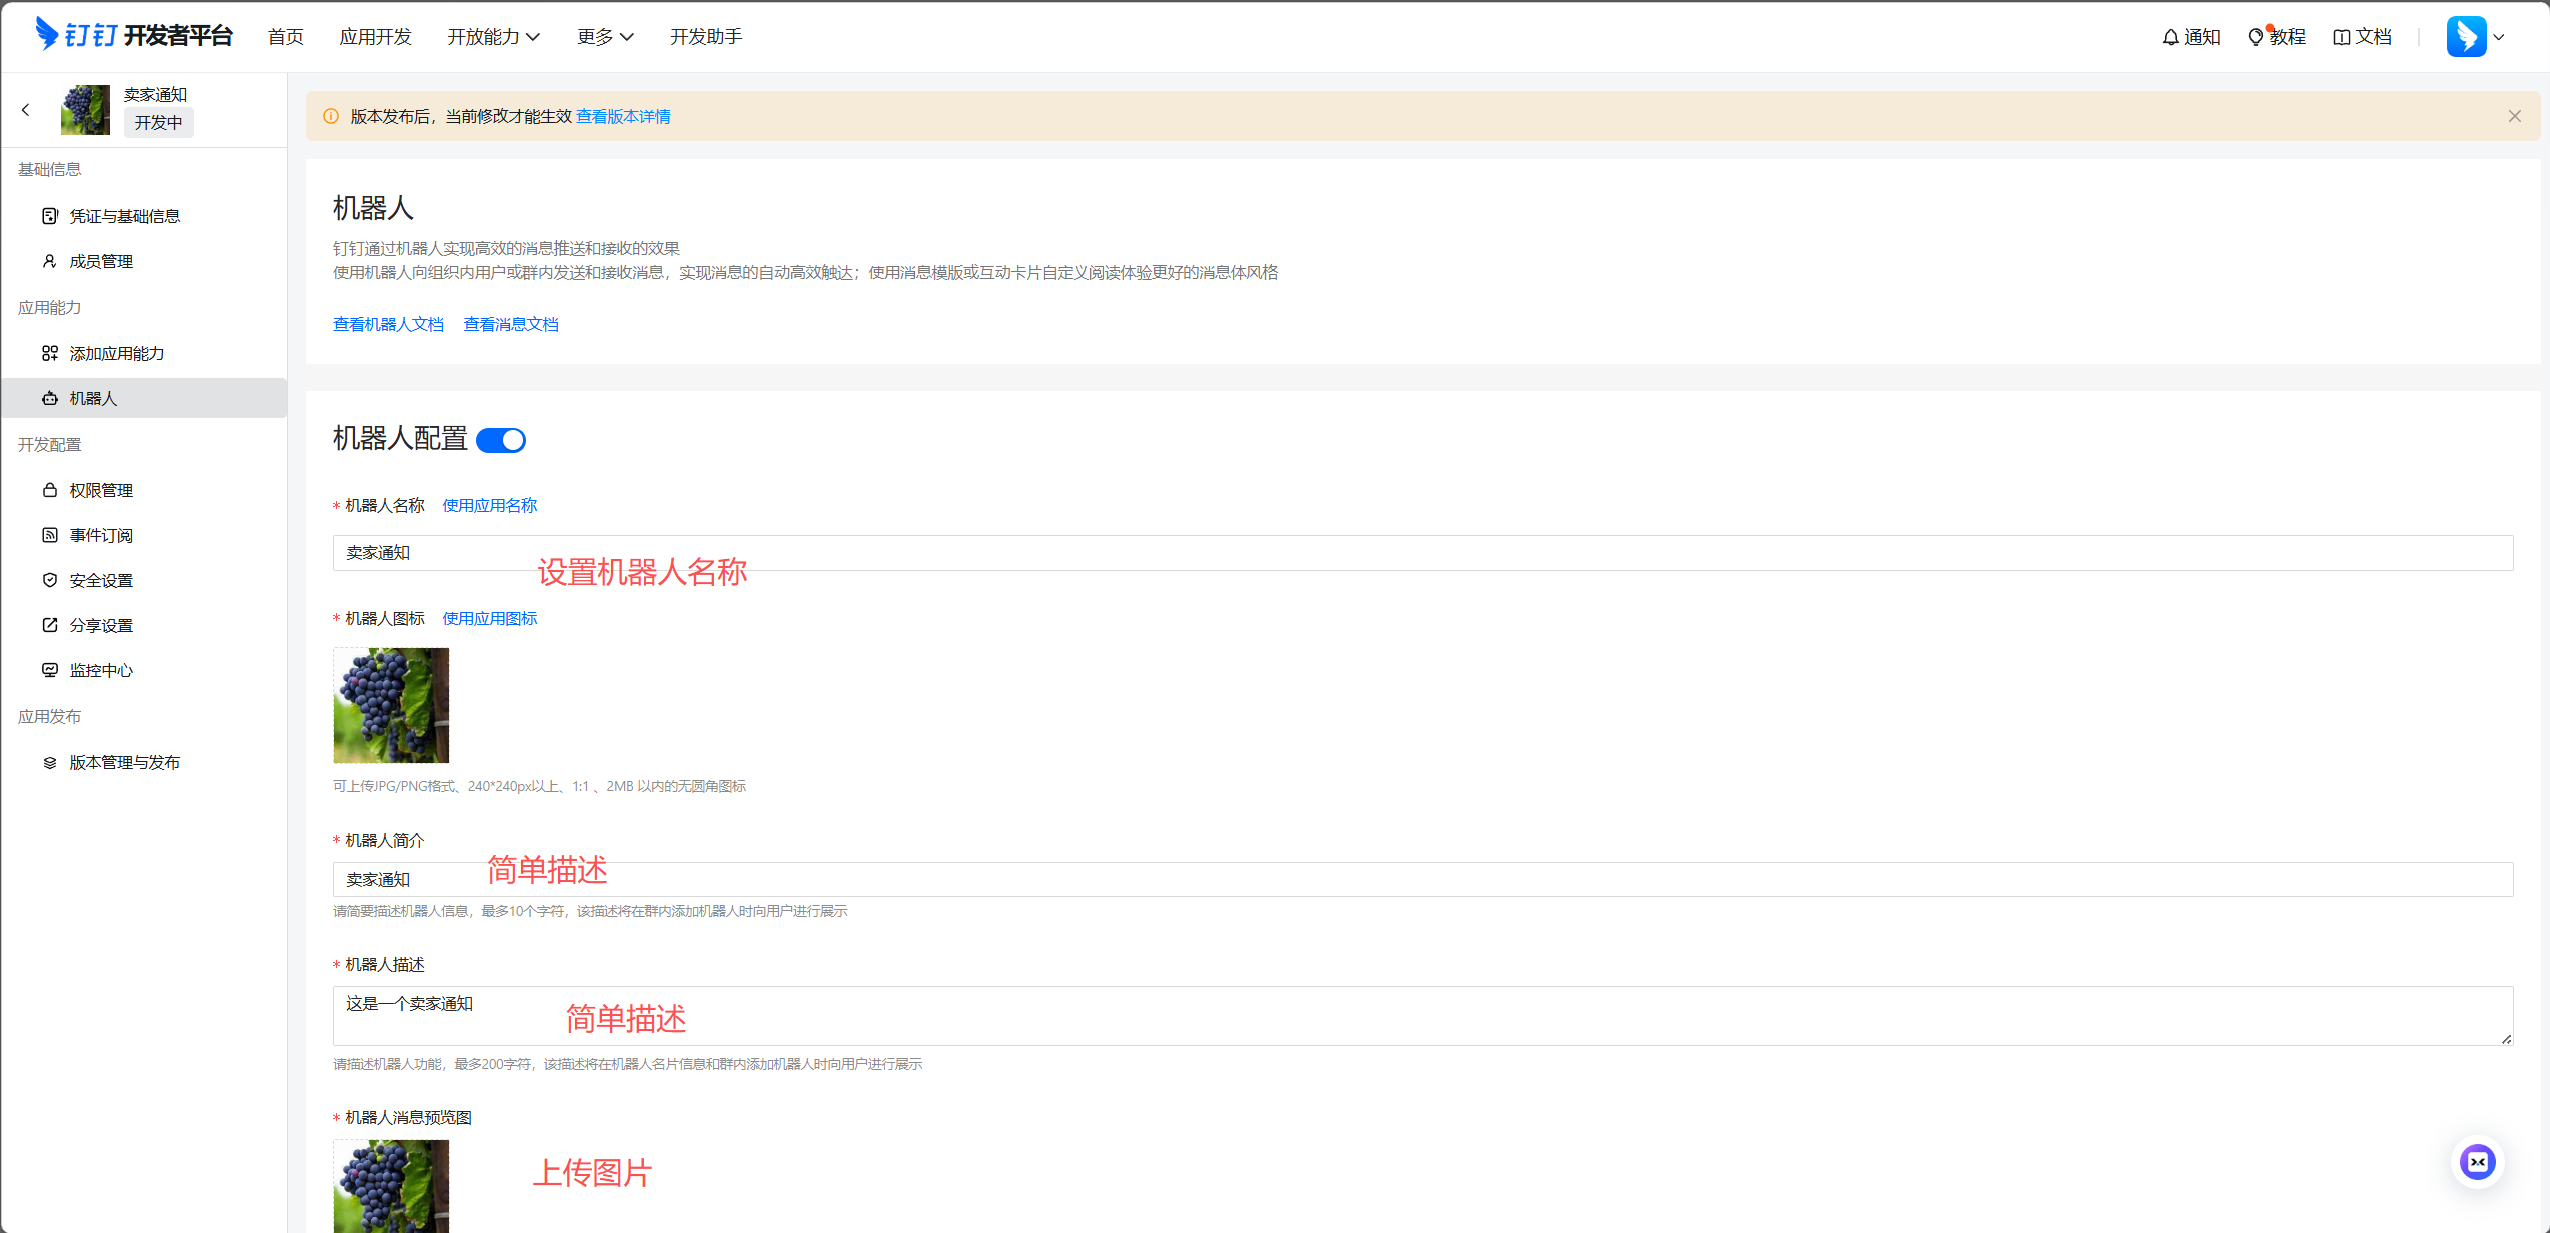Viewport: 2550px width, 1233px height.
Task: Click the warning info icon in banner
Action: pyautogui.click(x=331, y=116)
